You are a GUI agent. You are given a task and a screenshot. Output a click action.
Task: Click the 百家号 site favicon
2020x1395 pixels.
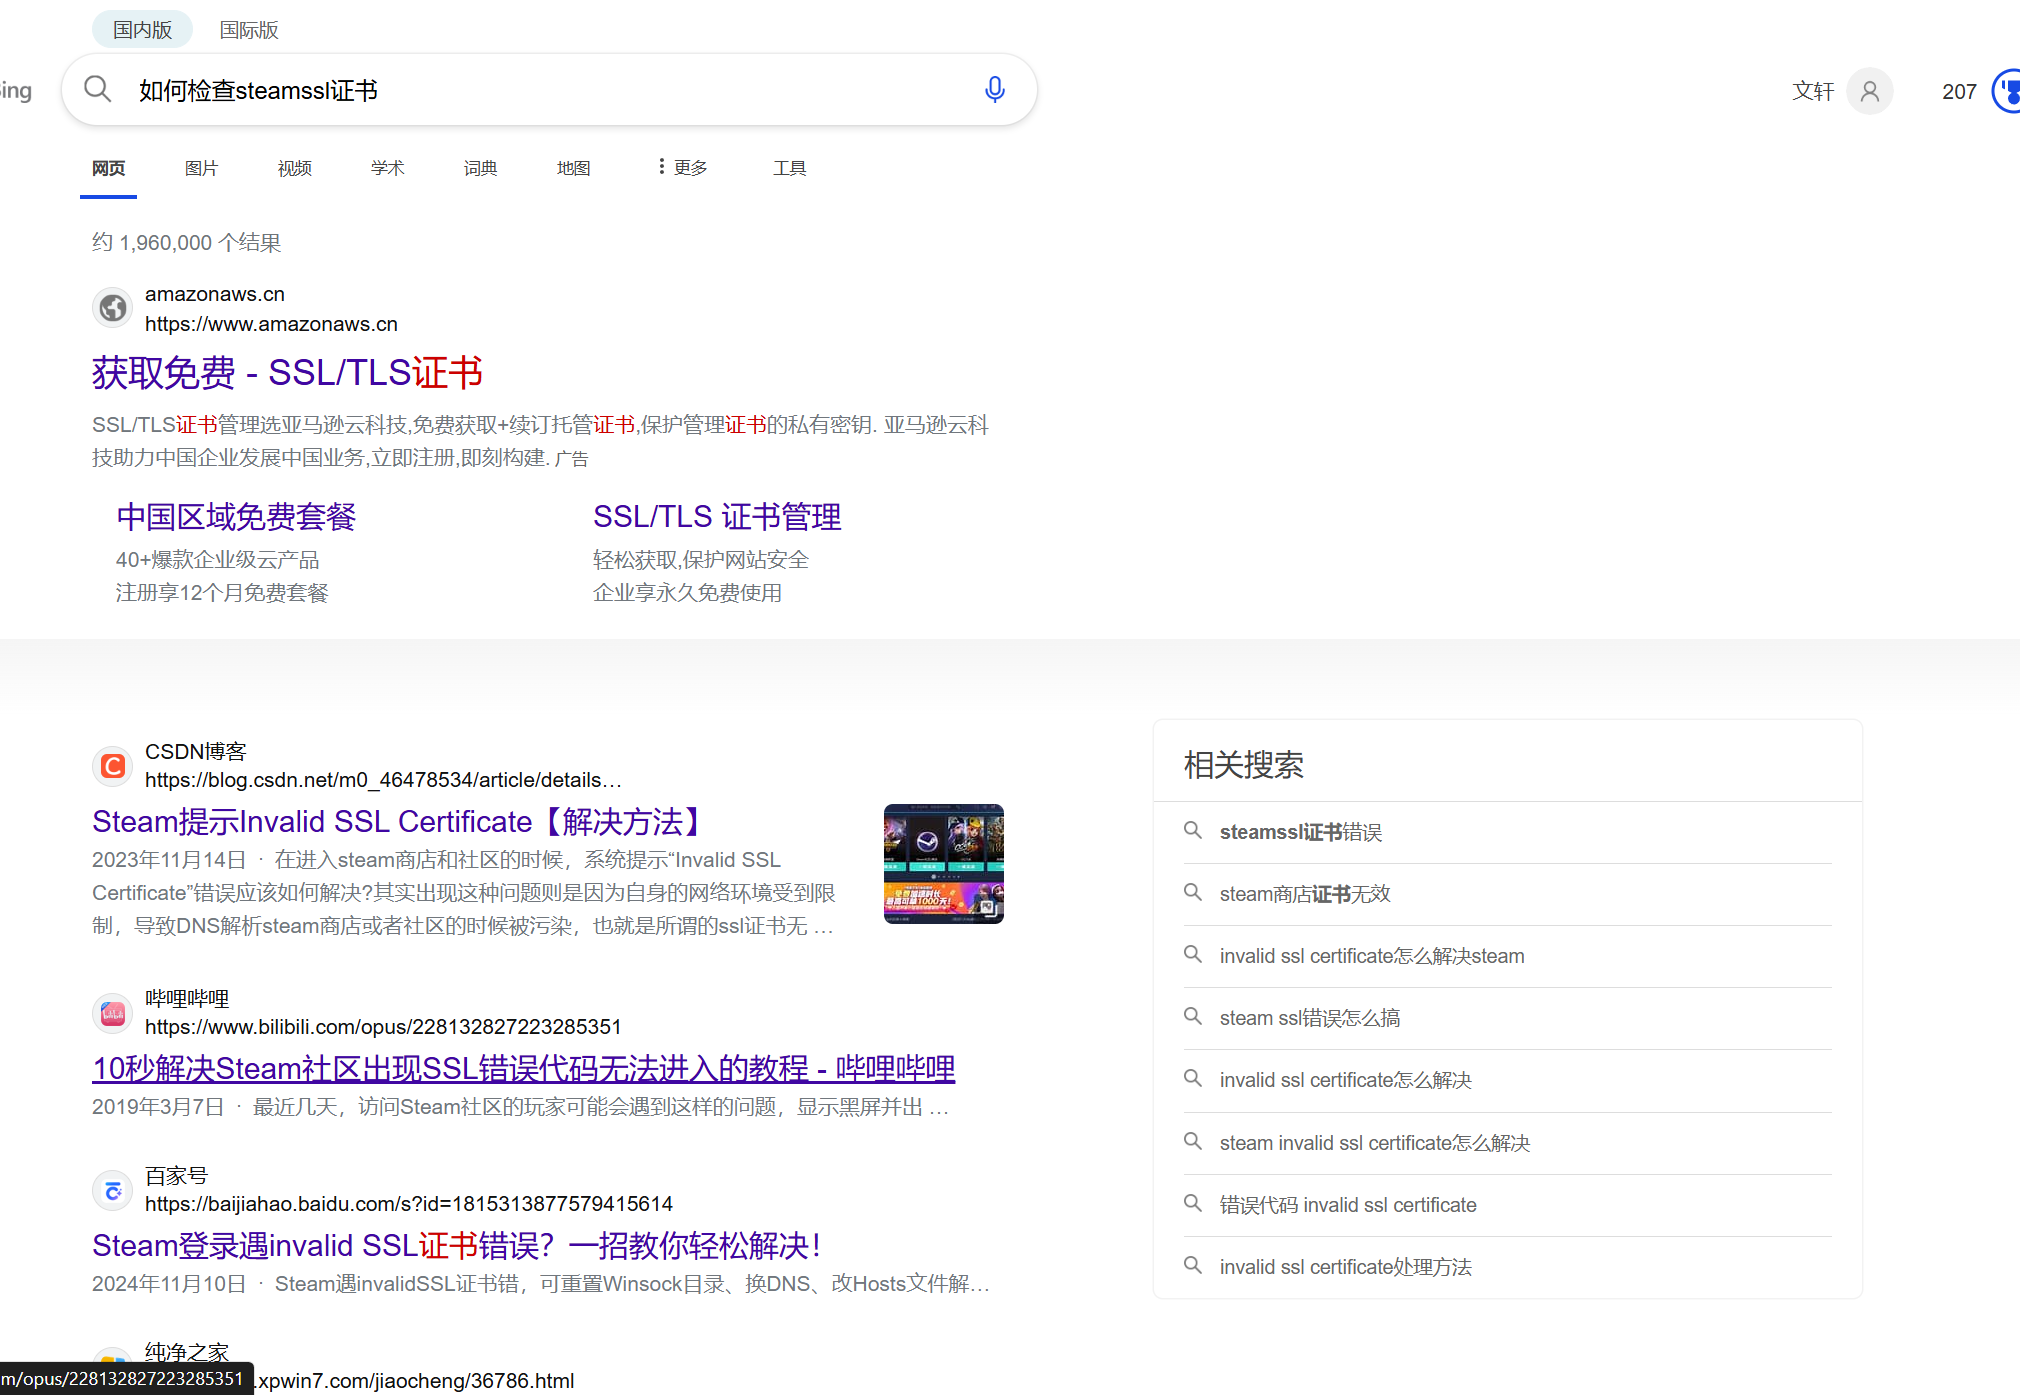click(x=111, y=1190)
